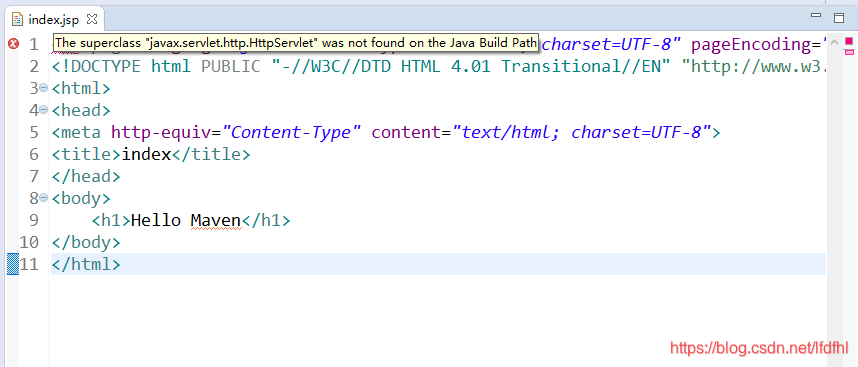Collapse the head tag fold on line 4

[x=44, y=110]
